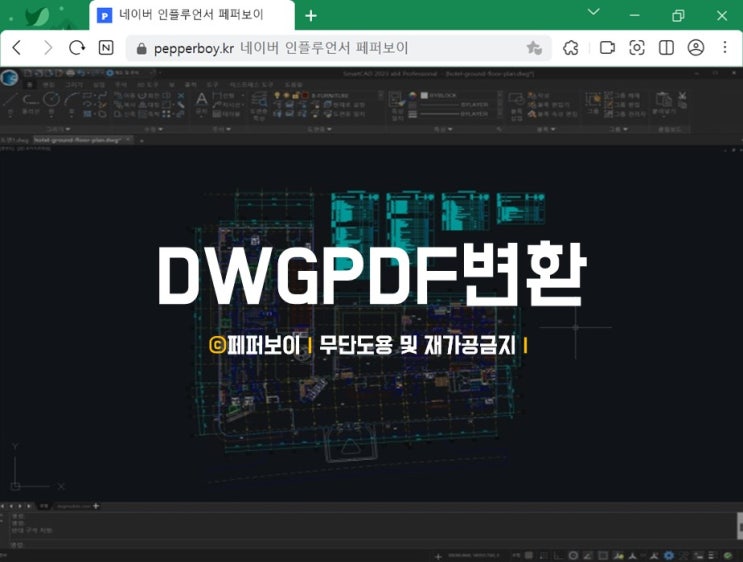Open the paste clipboard icon in CAD ribbon
Screen dimensions: 743x562
point(663,100)
